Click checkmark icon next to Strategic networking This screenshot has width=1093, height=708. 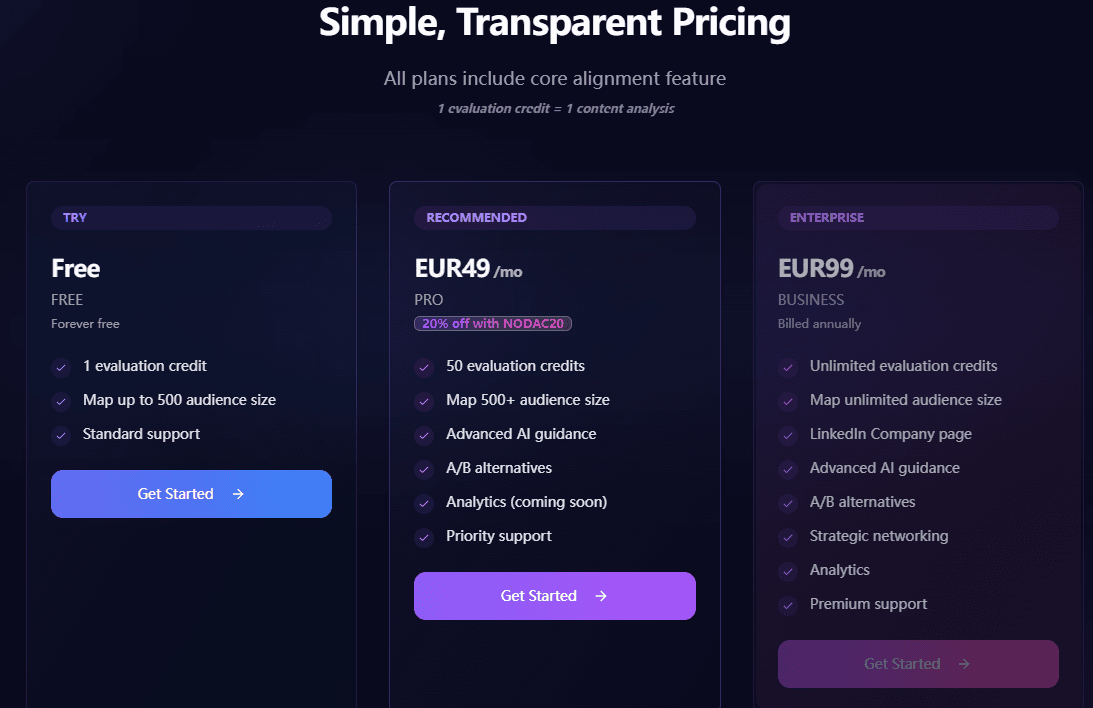pyautogui.click(x=788, y=537)
